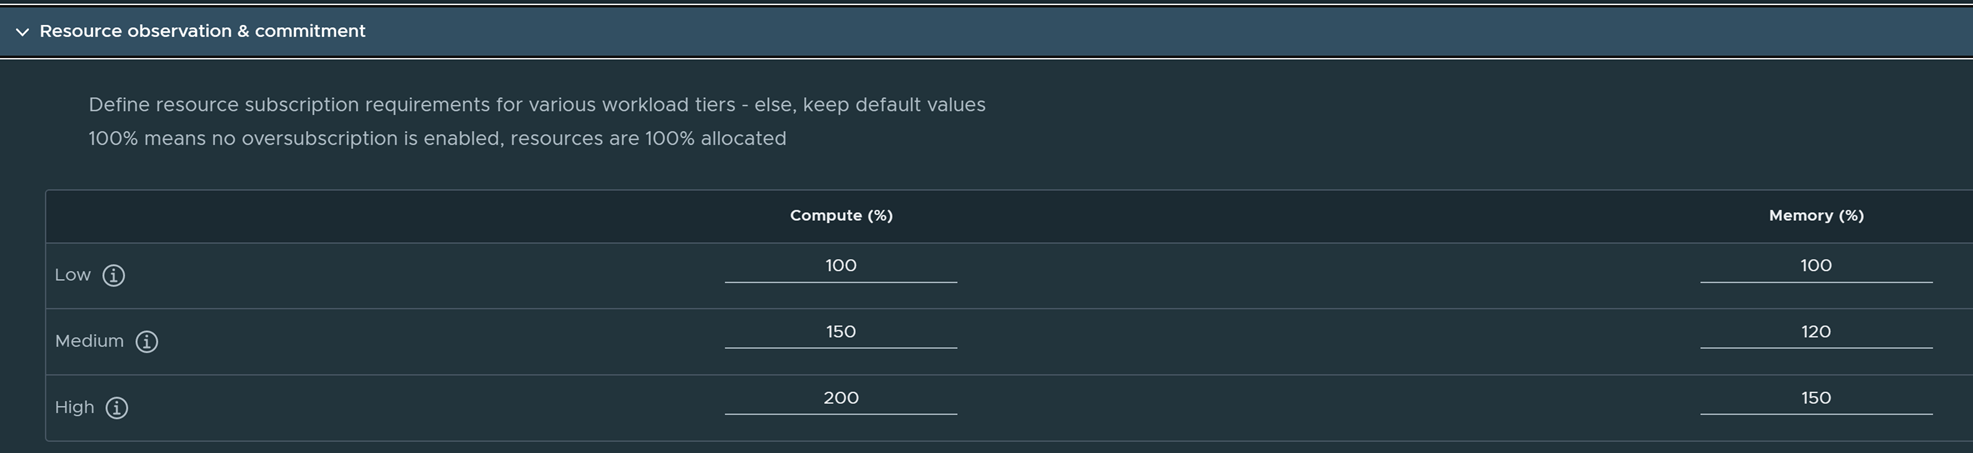This screenshot has width=1973, height=453.
Task: Select the Medium row label
Action: (89, 341)
